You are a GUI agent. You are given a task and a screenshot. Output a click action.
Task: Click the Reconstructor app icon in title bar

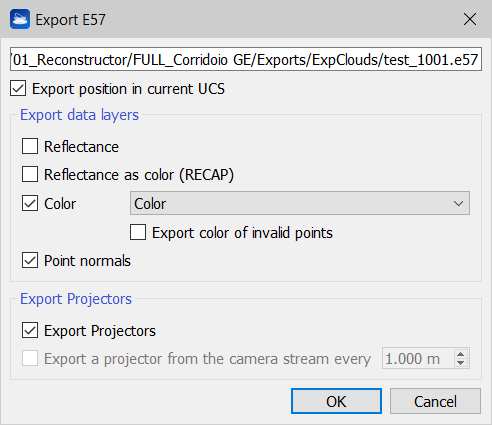point(20,19)
